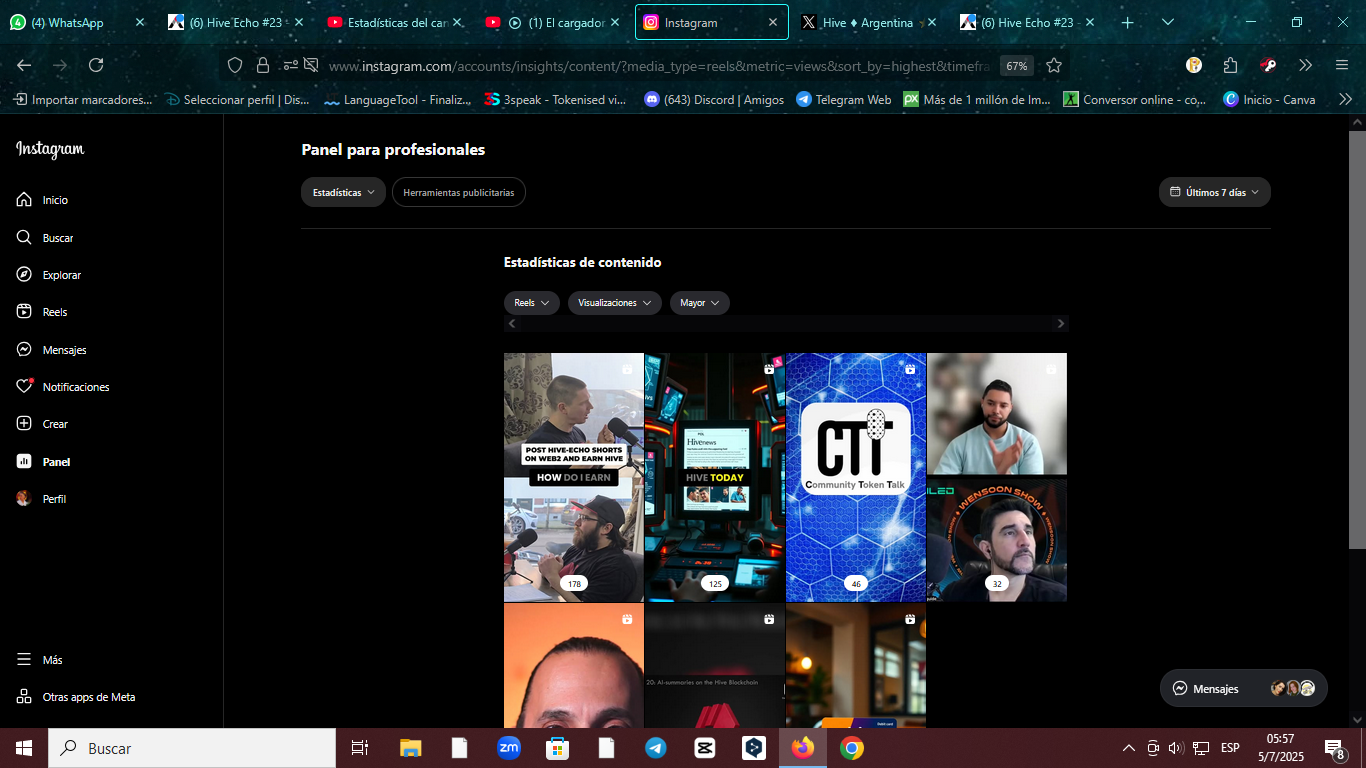Screen dimensions: 1366x768
Task: Click the Windows Start button
Action: pos(24,748)
